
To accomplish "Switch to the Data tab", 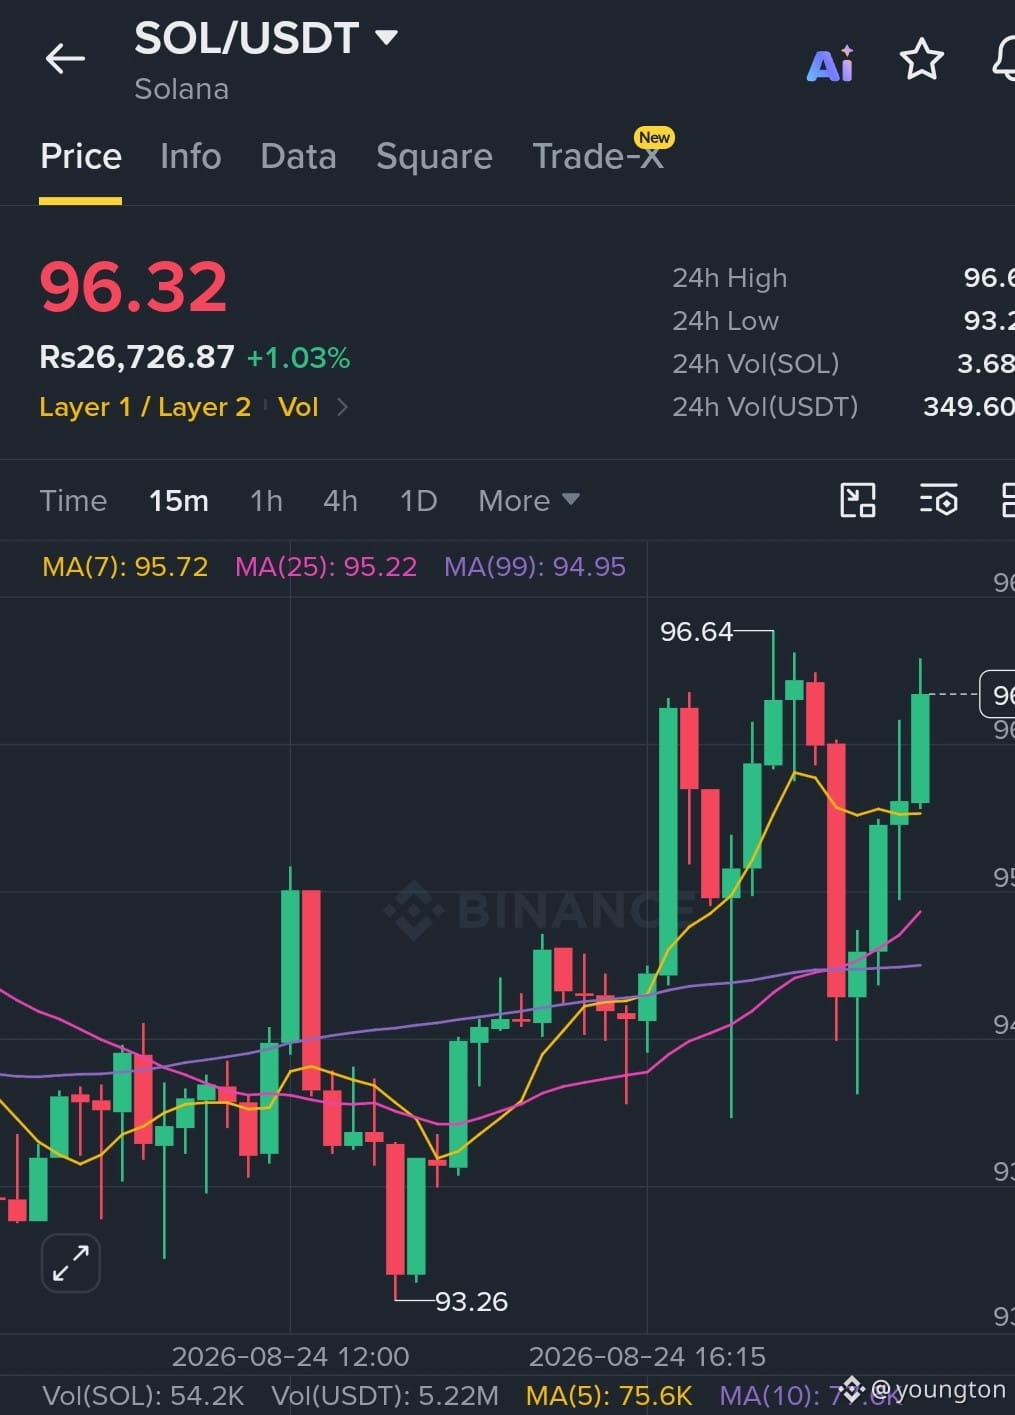I will pos(298,157).
